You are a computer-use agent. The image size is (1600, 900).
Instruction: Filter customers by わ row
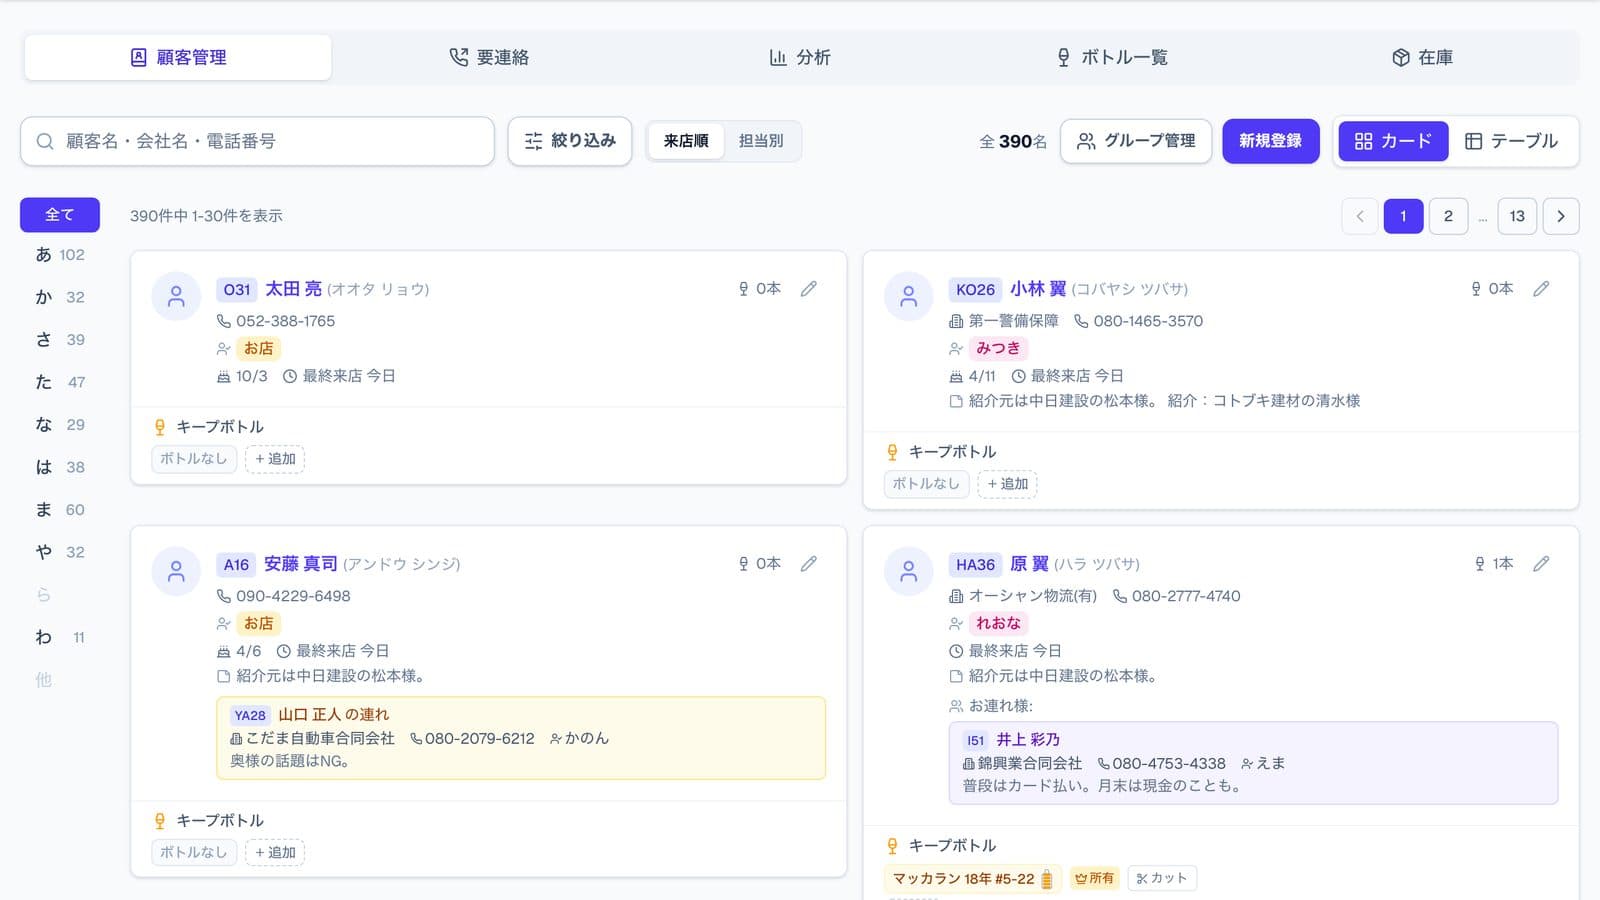tap(60, 637)
